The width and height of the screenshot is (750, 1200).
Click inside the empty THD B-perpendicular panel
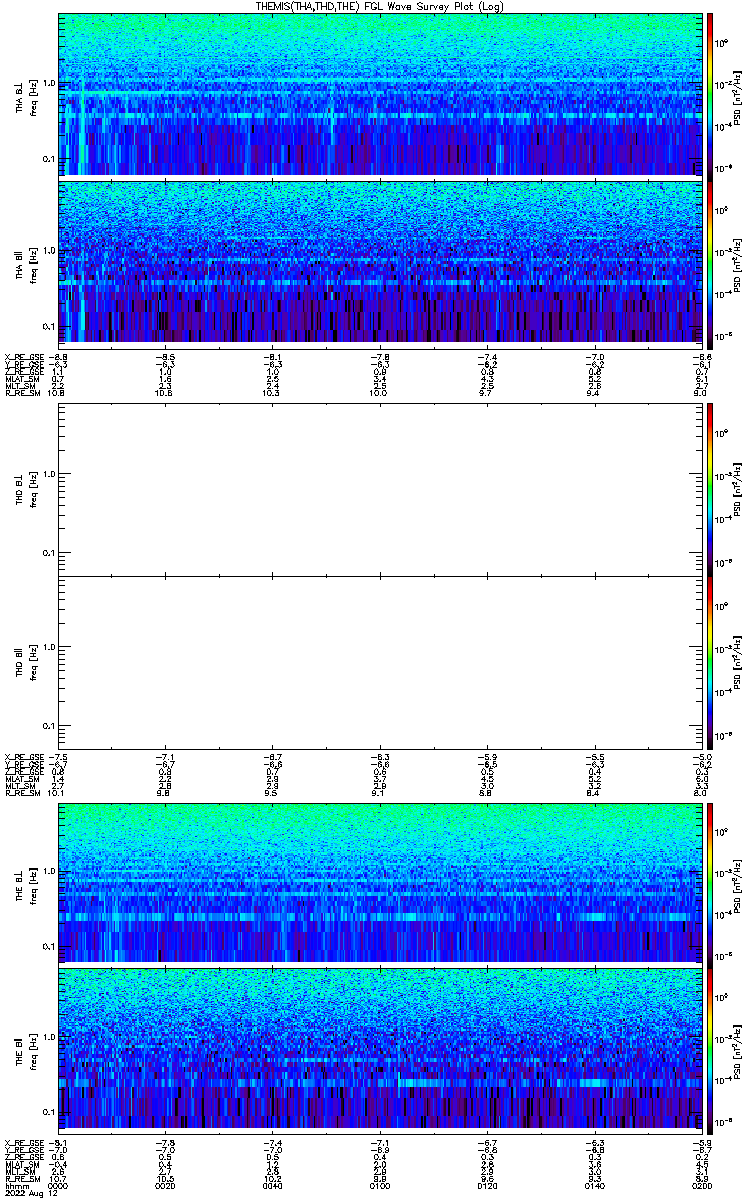coord(378,489)
